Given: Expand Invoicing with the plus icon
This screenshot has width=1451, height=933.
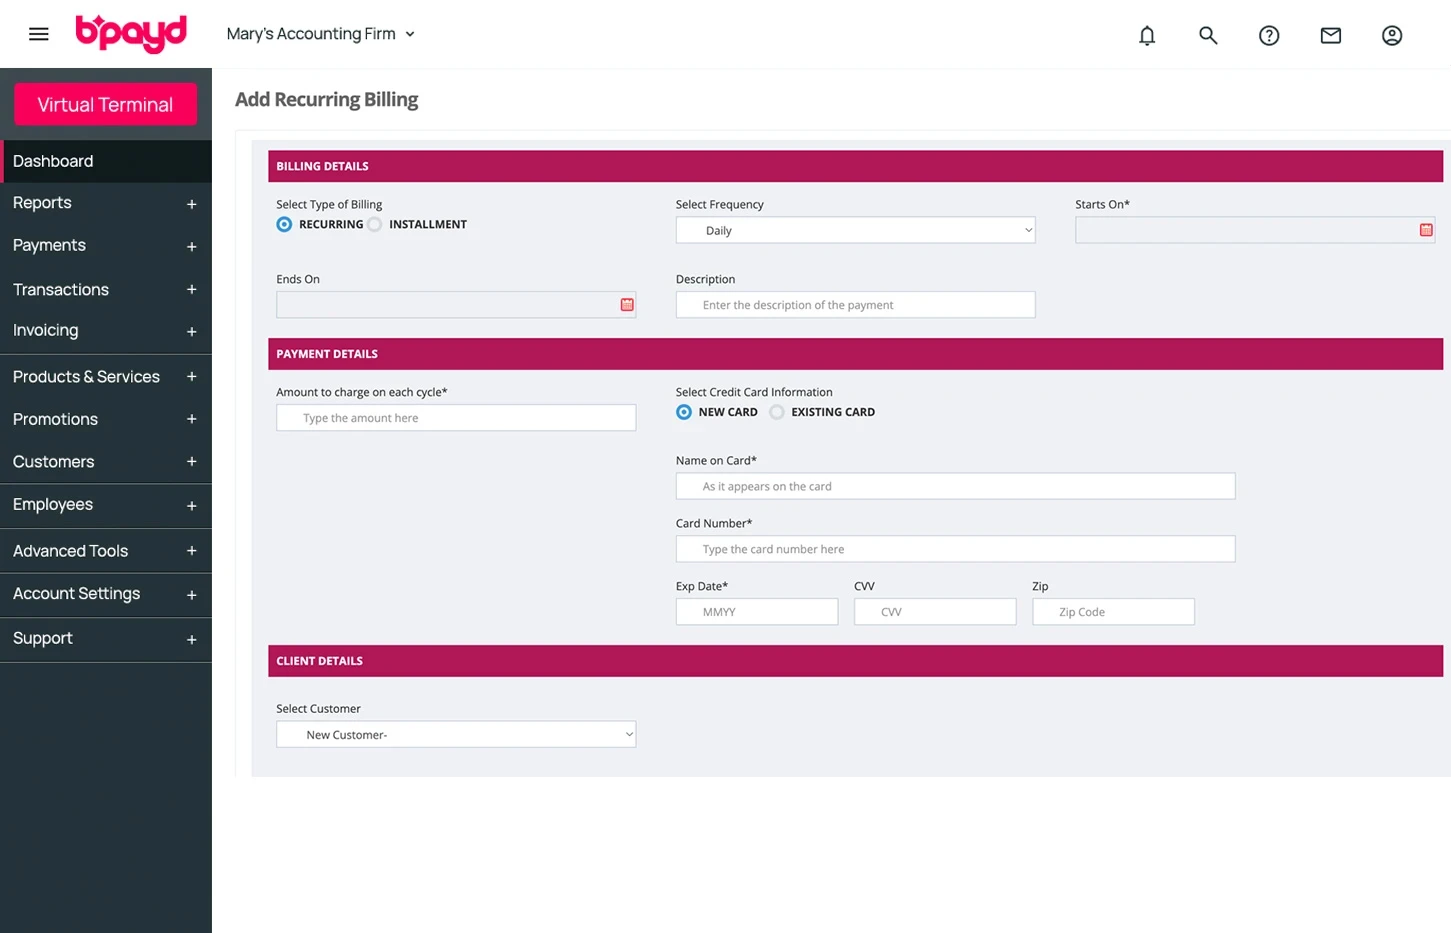Looking at the screenshot, I should pyautogui.click(x=191, y=331).
